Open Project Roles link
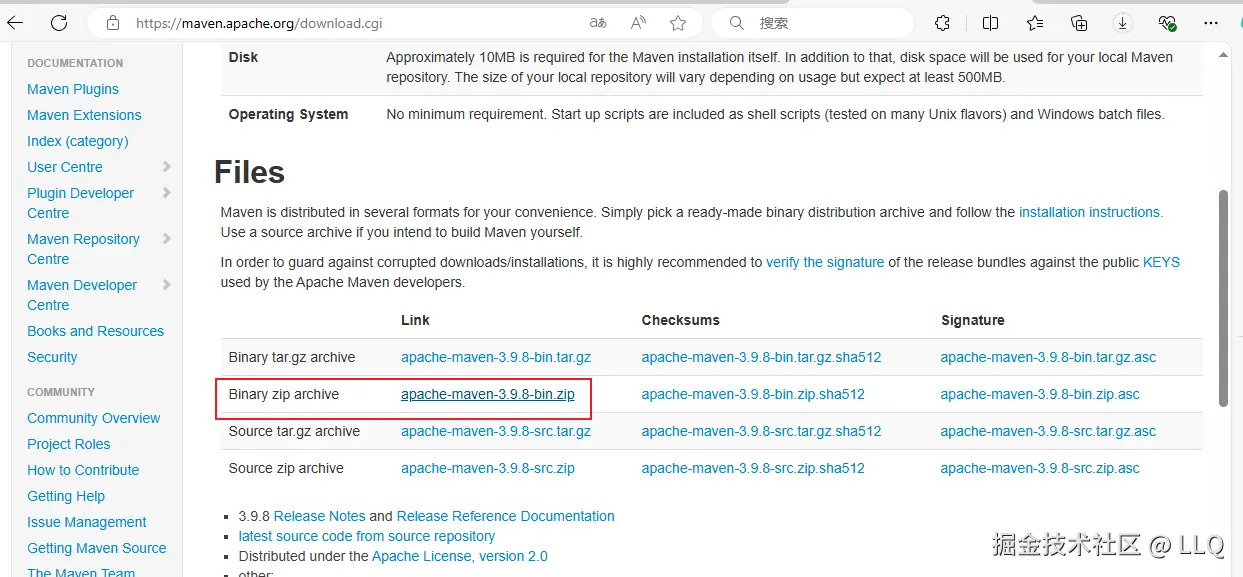1243x577 pixels. (x=69, y=444)
